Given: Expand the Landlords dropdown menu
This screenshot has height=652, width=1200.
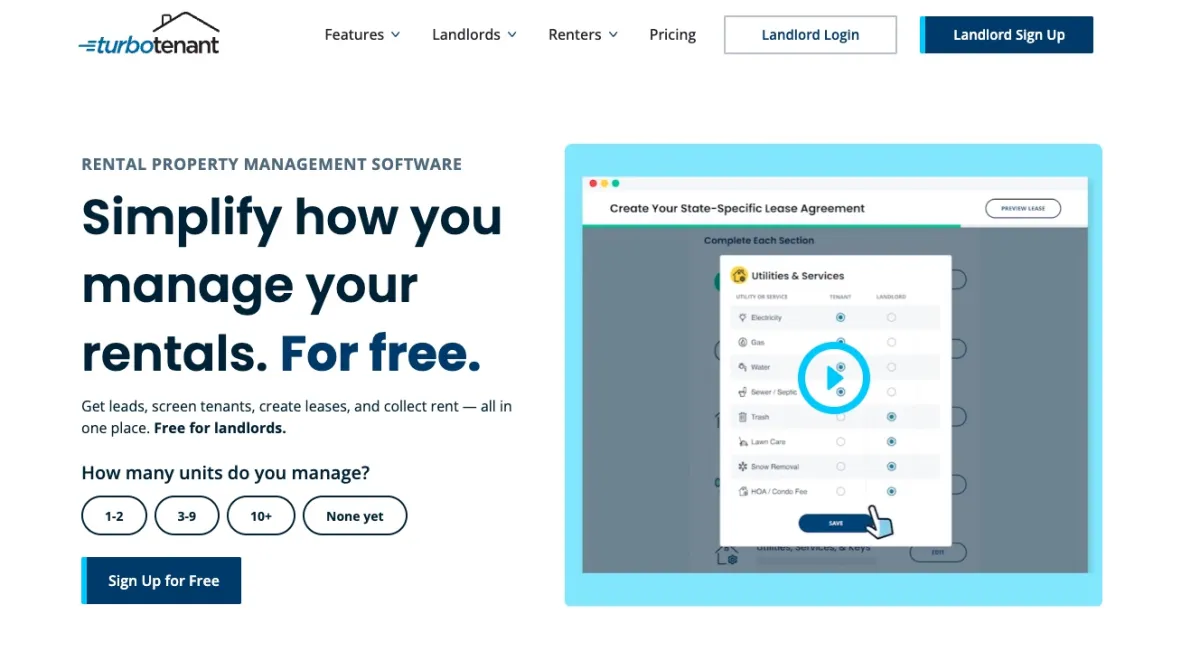Looking at the screenshot, I should [x=474, y=35].
